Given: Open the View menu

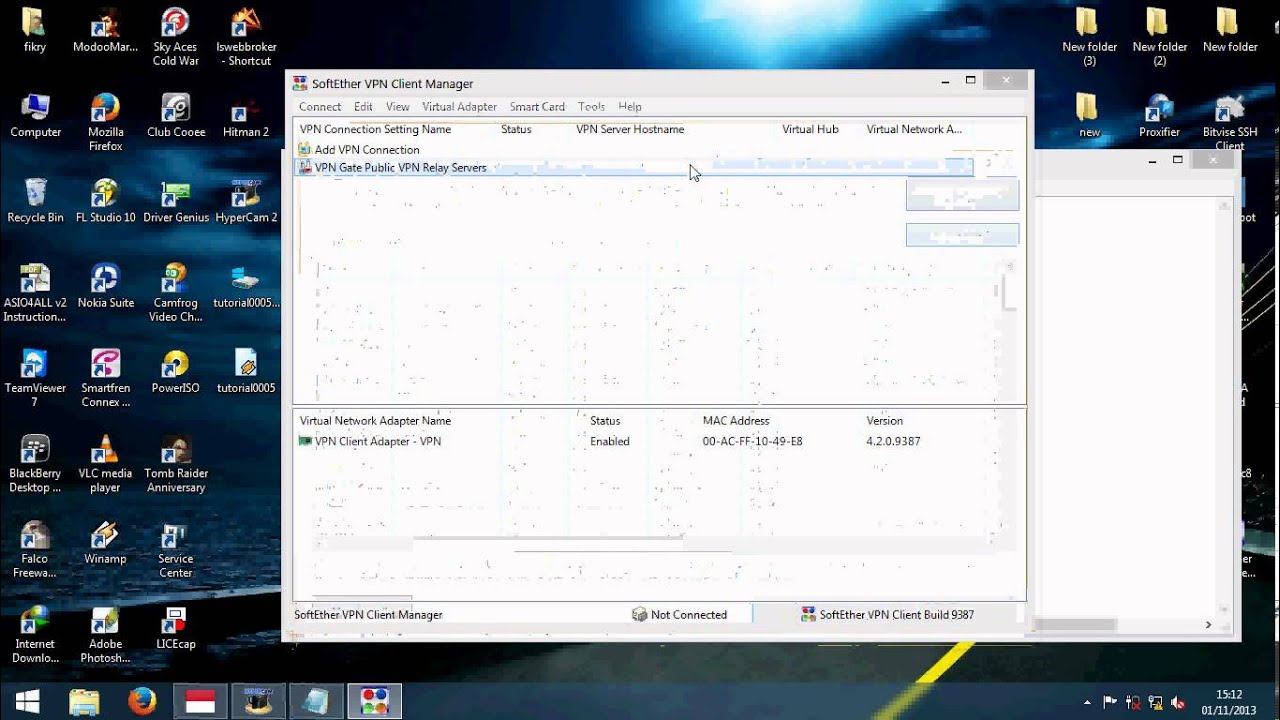Looking at the screenshot, I should [398, 107].
